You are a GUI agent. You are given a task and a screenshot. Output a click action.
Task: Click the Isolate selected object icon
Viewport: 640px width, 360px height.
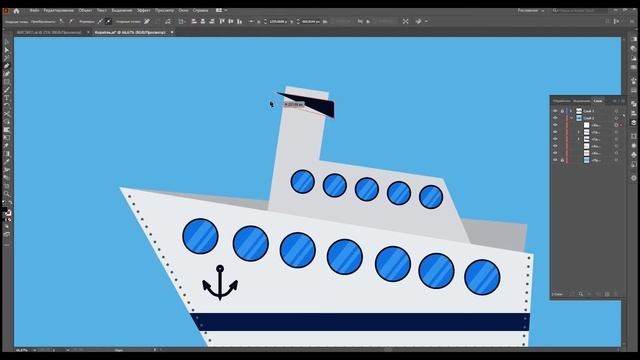click(405, 21)
